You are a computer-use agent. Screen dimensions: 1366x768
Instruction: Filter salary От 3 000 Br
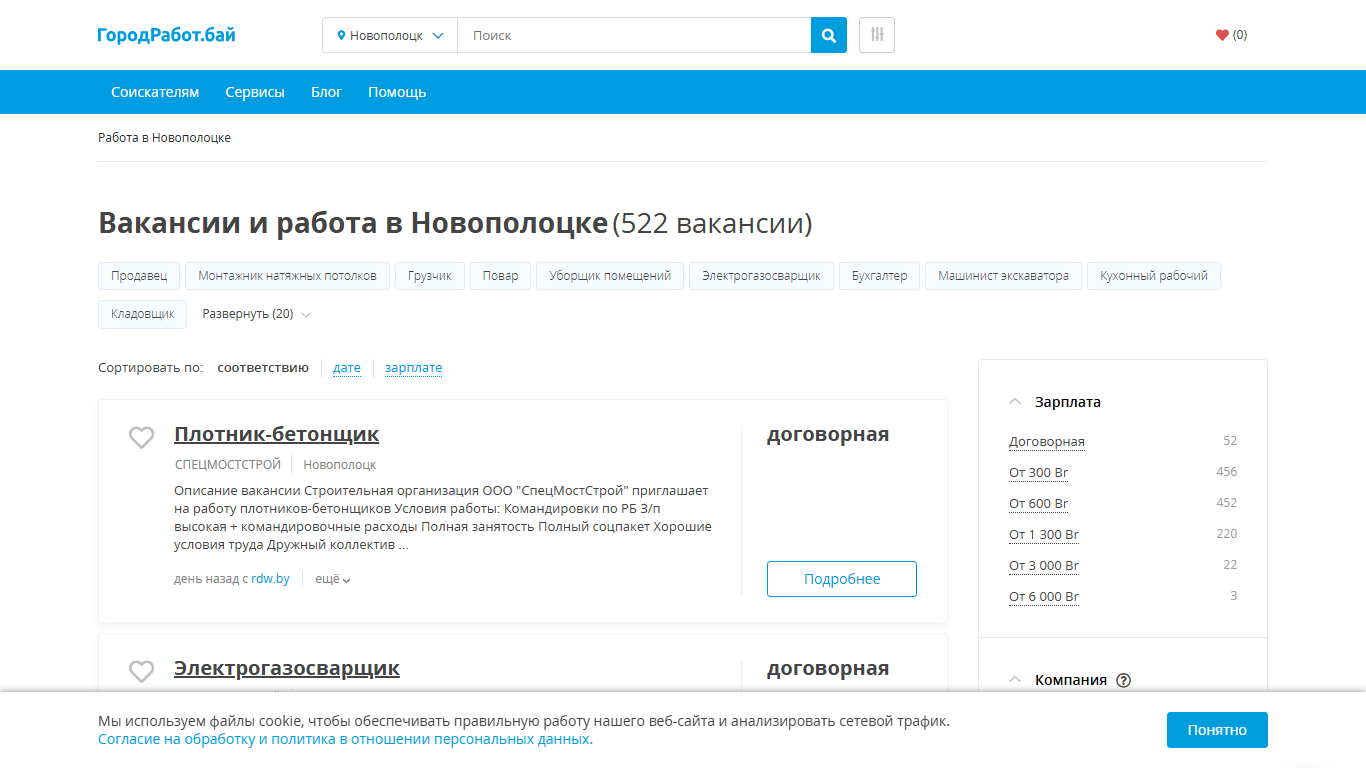tap(1044, 566)
